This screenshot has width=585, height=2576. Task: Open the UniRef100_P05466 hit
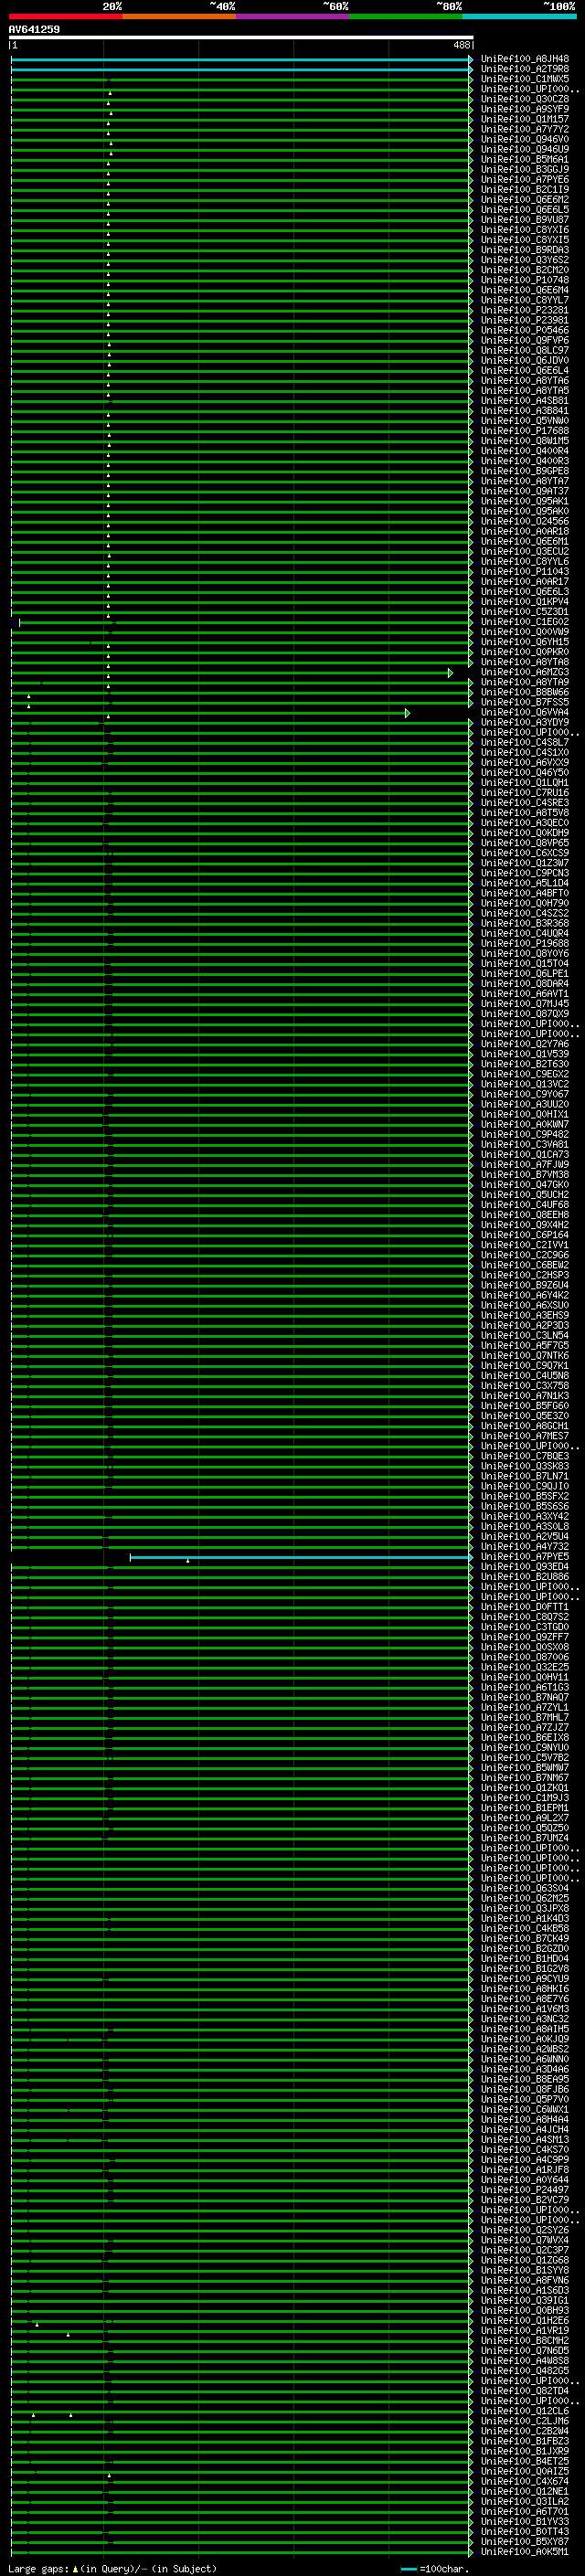coord(525,330)
